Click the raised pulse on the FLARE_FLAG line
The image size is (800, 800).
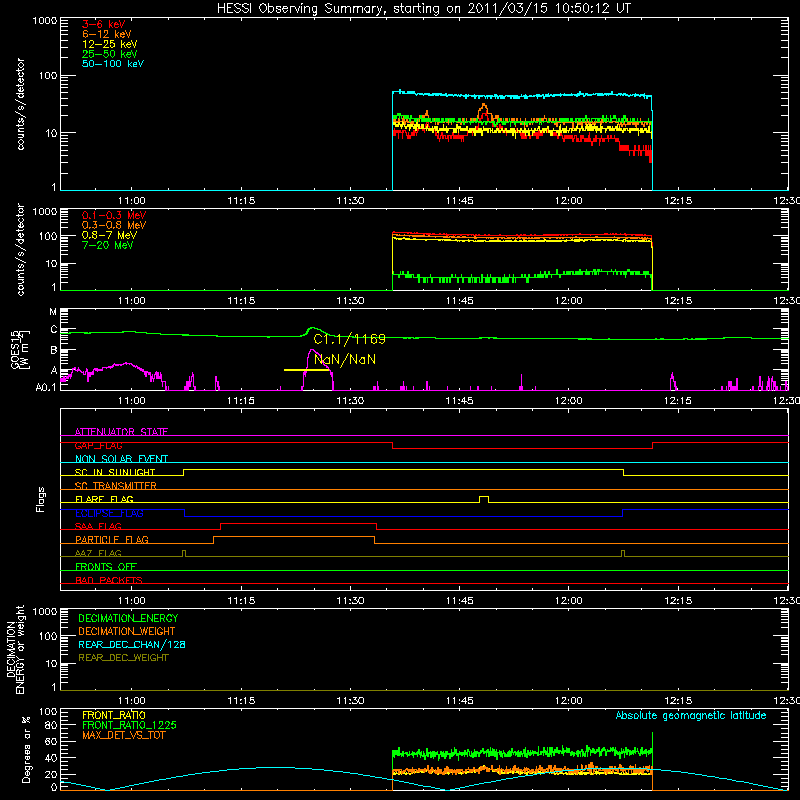(484, 499)
